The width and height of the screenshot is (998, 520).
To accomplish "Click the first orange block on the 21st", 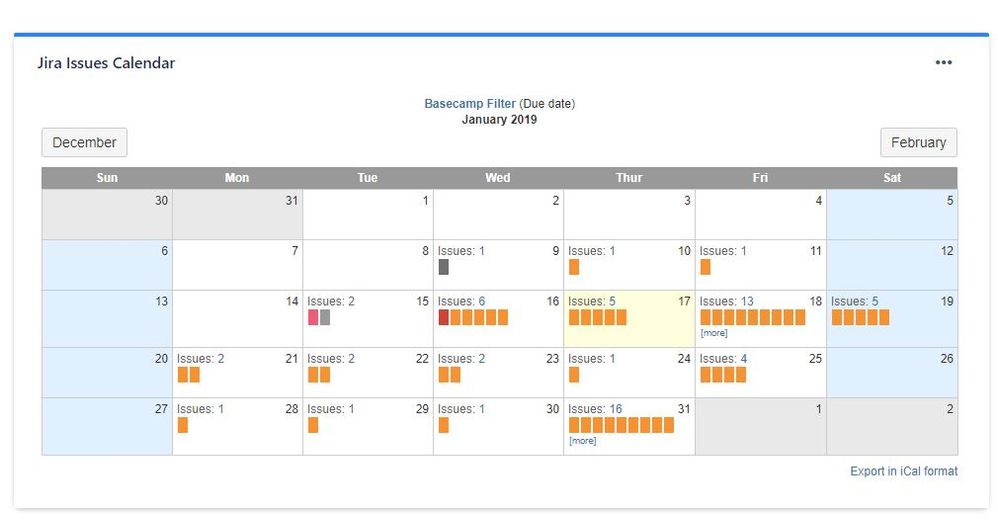I will (183, 374).
